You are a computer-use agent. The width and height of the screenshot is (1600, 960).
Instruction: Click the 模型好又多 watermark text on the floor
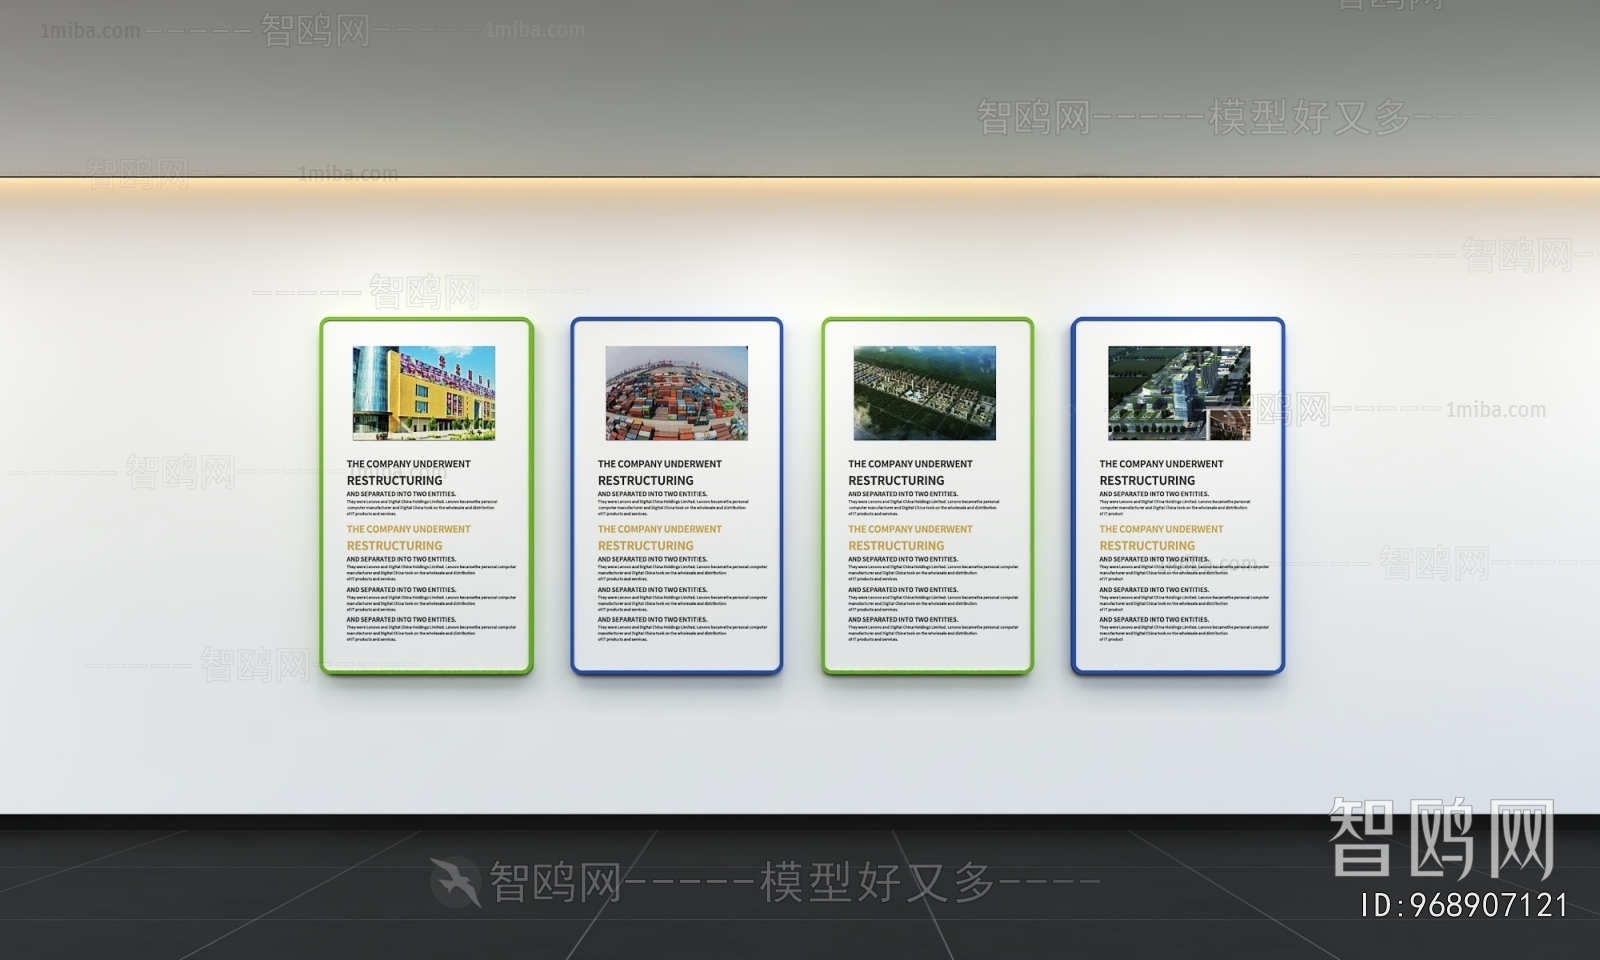click(x=878, y=882)
